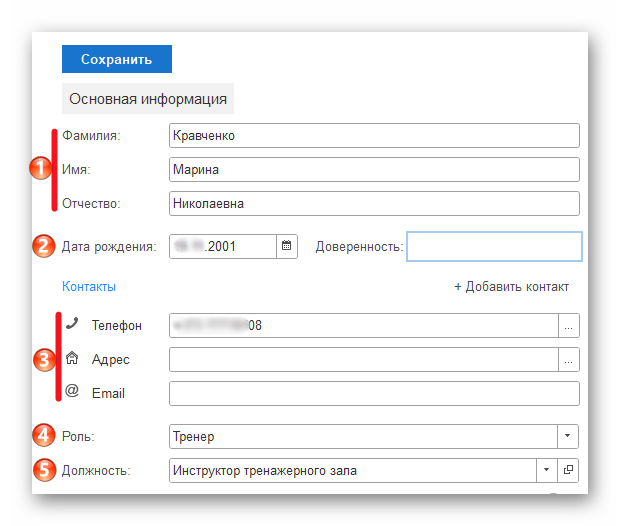
Task: Focus the Отчество field with Николаевна
Action: click(x=374, y=204)
